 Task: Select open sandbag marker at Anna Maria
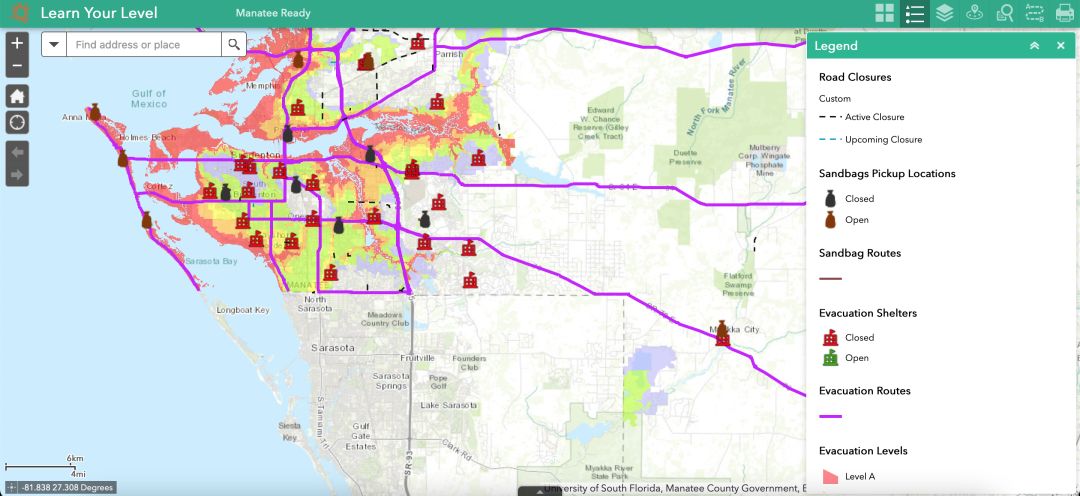pos(95,112)
